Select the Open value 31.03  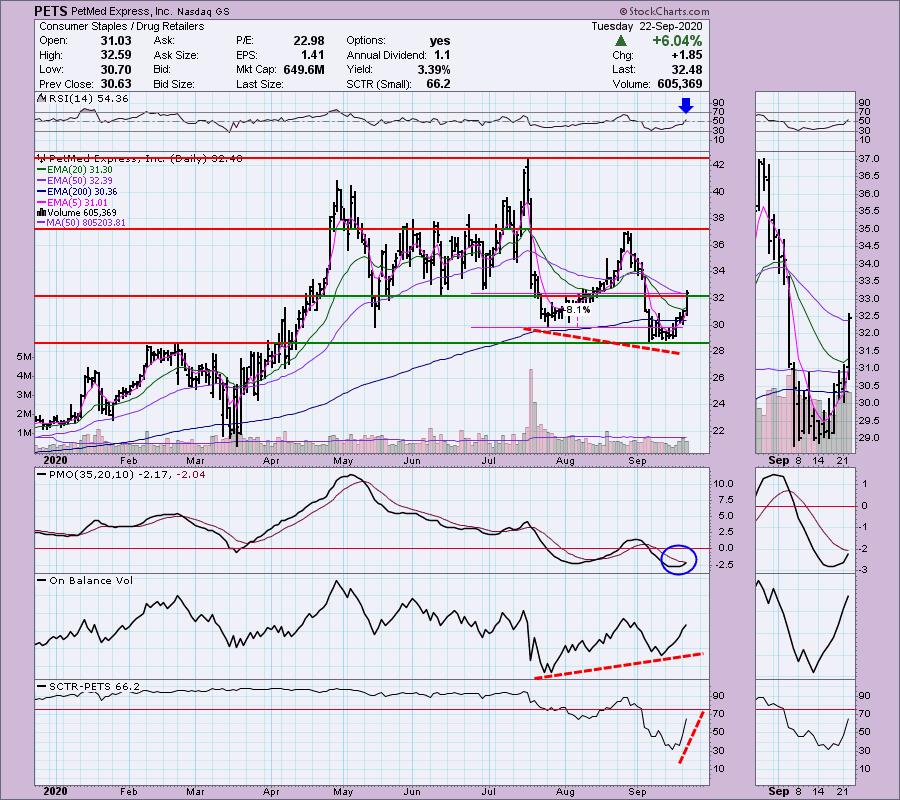116,41
